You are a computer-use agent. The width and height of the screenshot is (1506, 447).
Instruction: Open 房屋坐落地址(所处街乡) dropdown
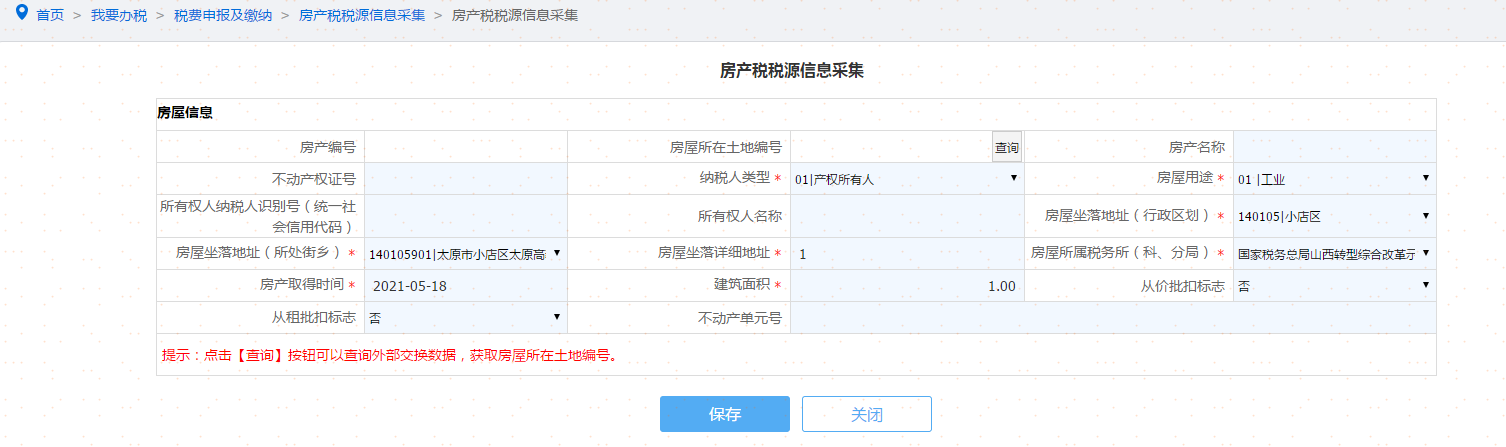465,253
